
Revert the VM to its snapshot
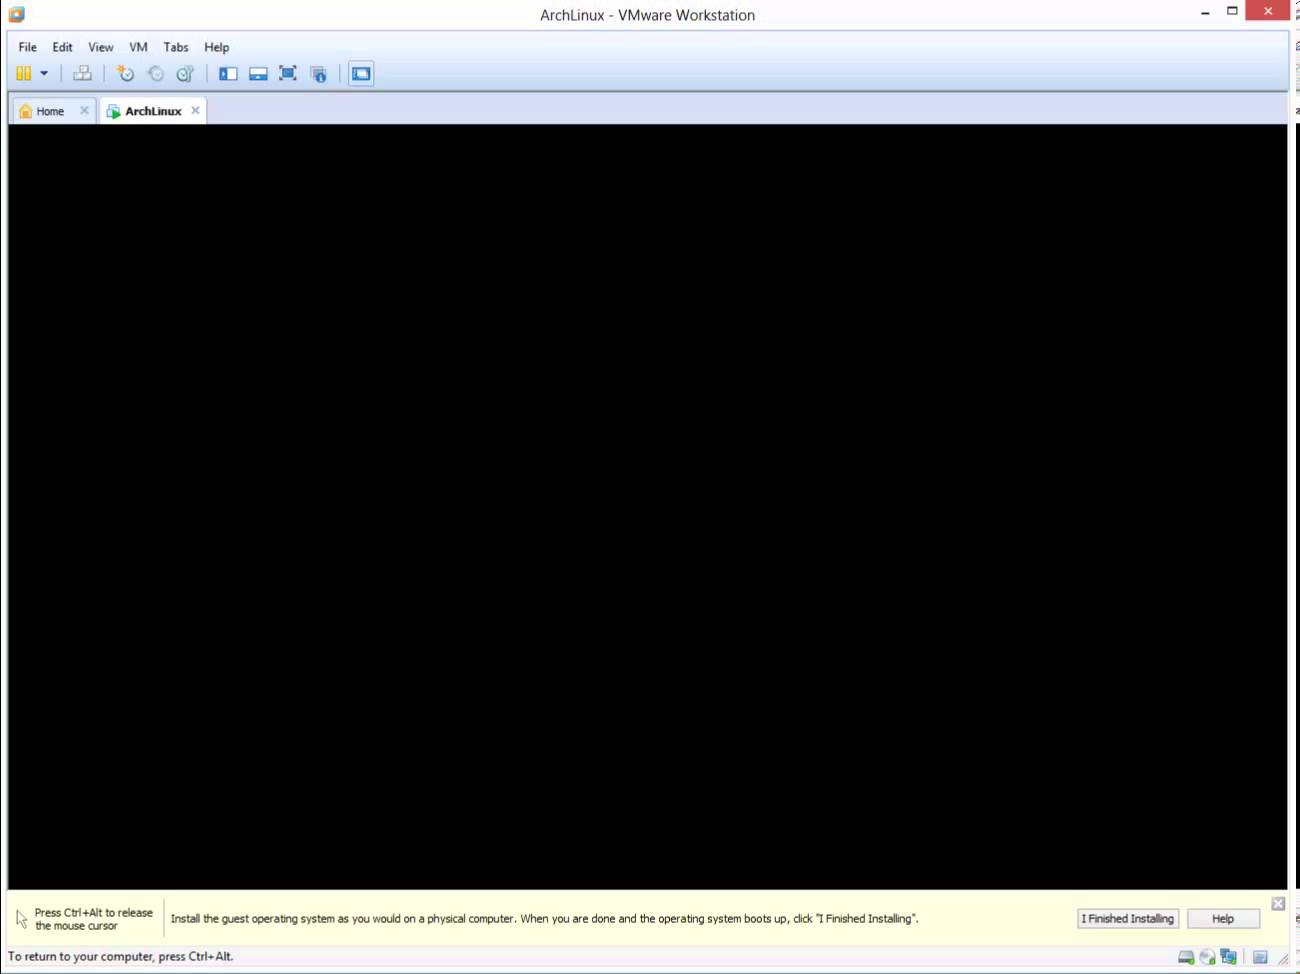tap(155, 73)
